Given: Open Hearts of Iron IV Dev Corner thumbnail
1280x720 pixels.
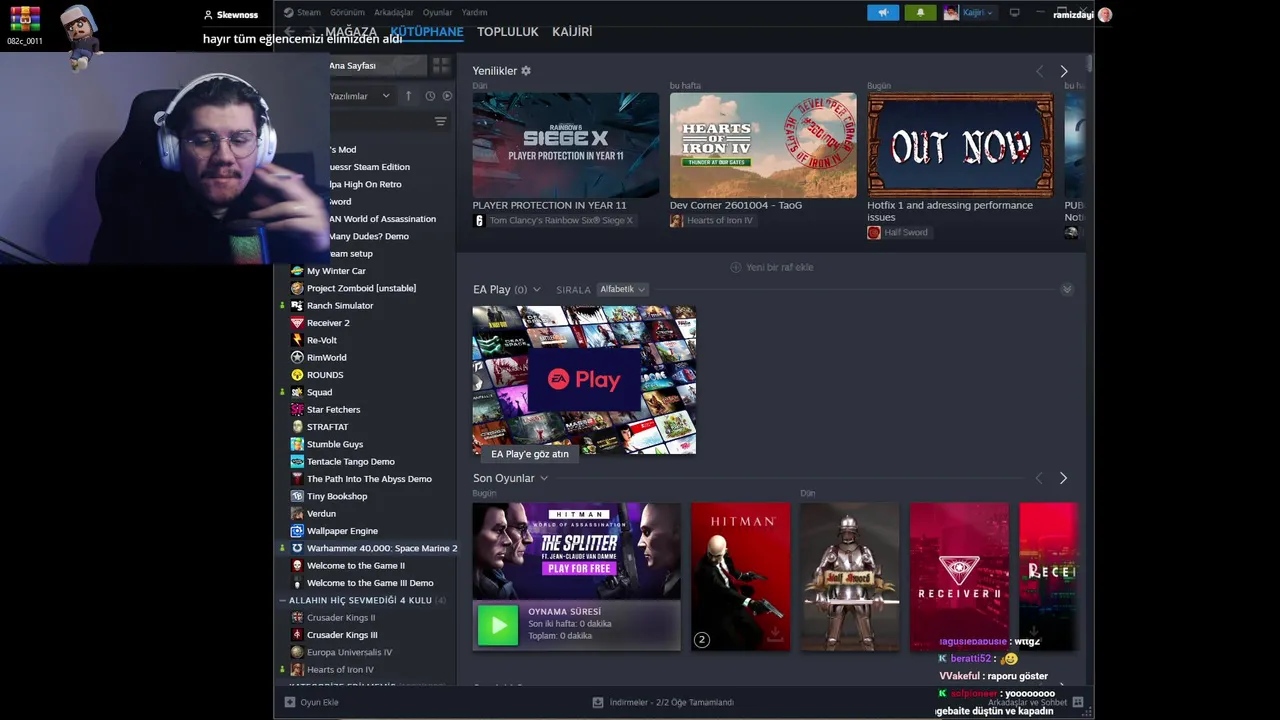Looking at the screenshot, I should coord(763,145).
